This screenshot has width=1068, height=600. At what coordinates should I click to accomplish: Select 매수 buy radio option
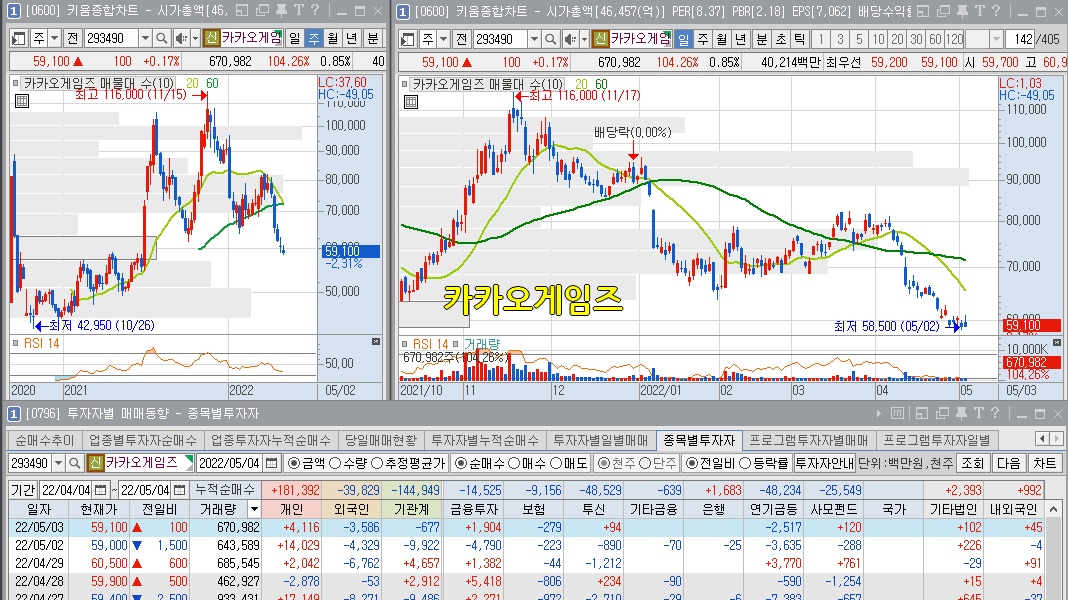[x=514, y=463]
